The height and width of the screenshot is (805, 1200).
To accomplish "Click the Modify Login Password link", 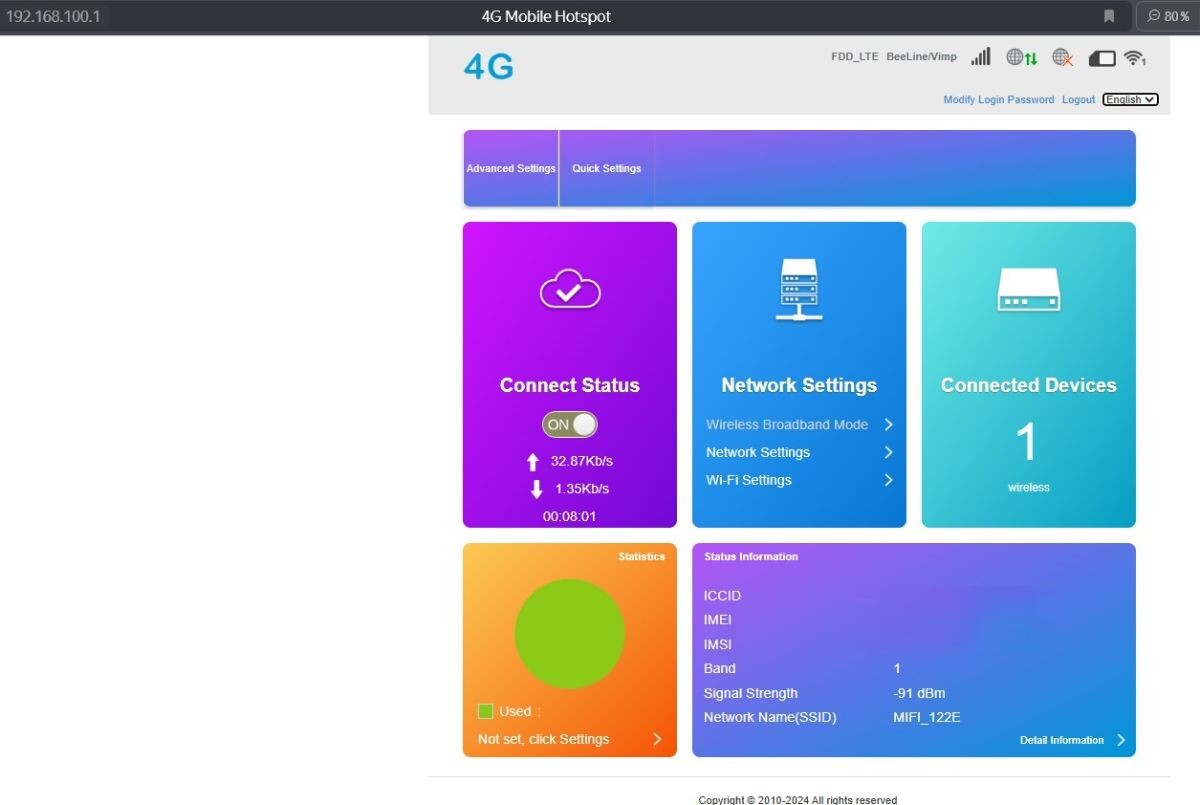I will pos(999,99).
